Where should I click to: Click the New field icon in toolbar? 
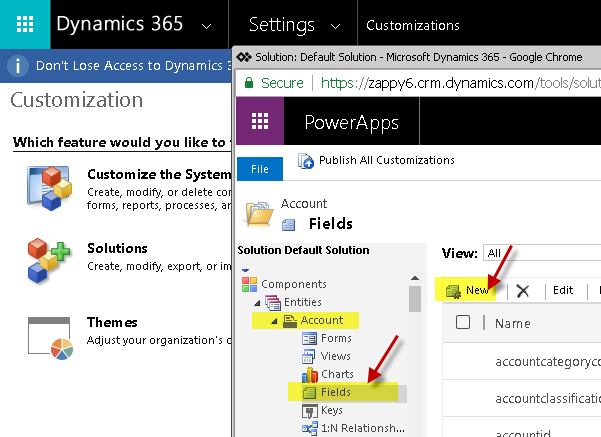pos(453,291)
